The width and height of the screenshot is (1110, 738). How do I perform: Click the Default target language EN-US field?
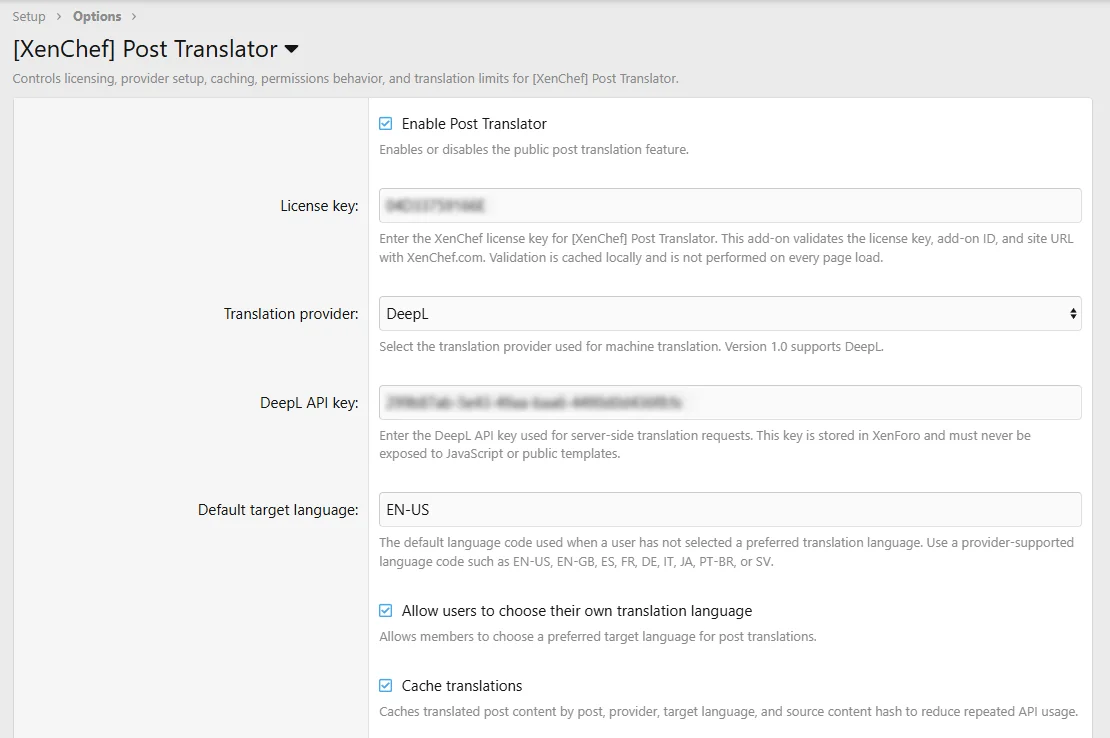pos(730,509)
